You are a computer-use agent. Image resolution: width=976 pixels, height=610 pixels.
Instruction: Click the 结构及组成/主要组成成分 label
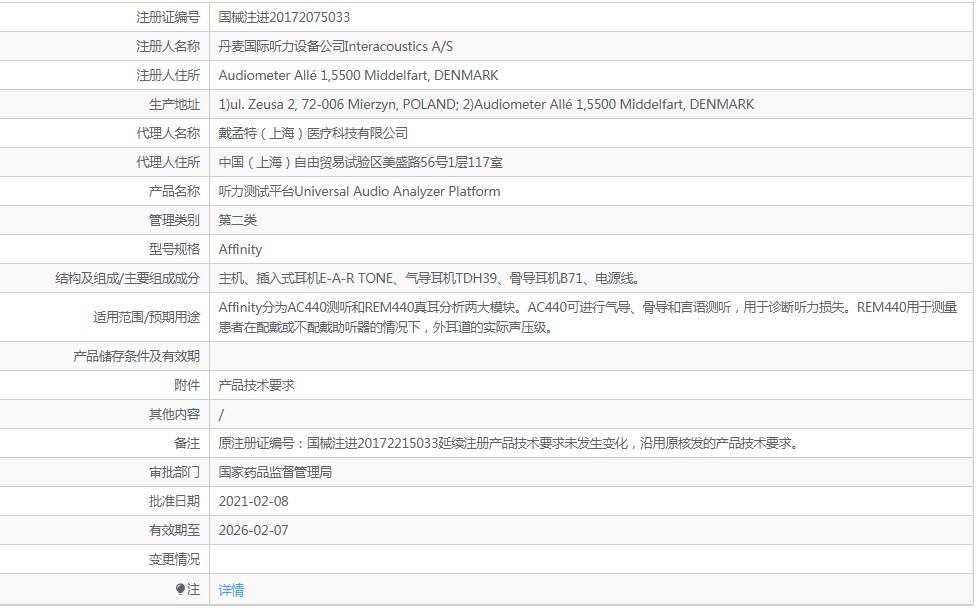tap(128, 278)
